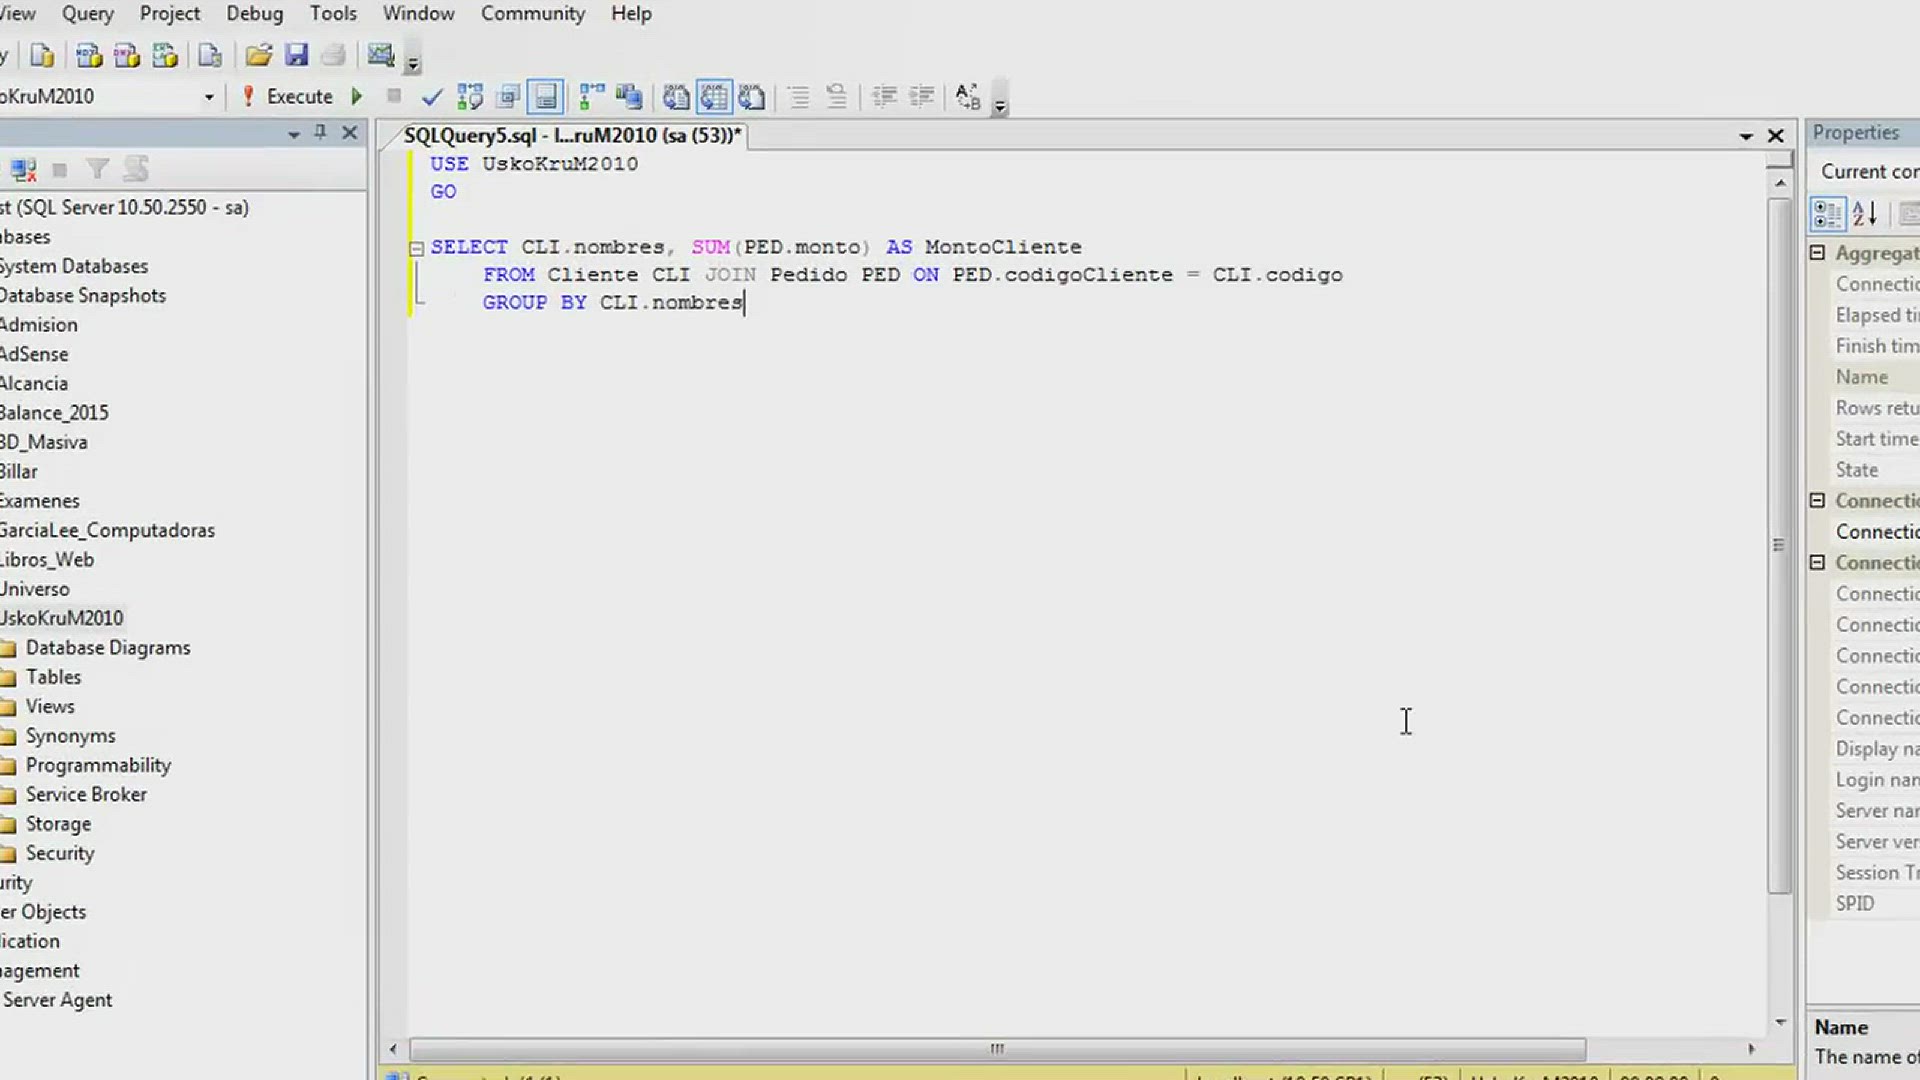Display the estimated execution plan
Screen dimensions: 1920x1080
point(470,96)
